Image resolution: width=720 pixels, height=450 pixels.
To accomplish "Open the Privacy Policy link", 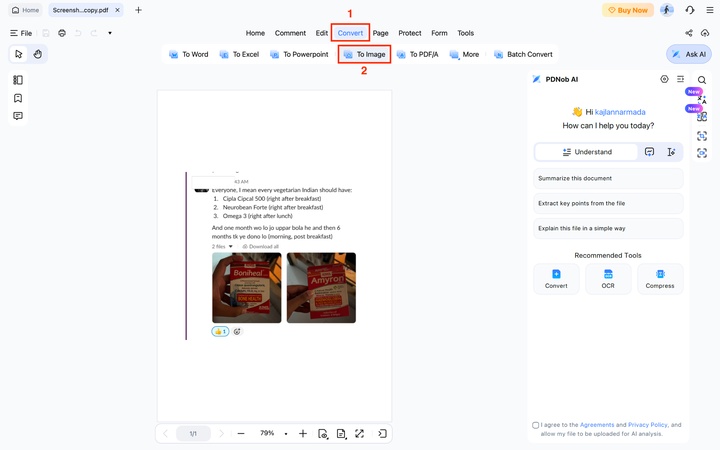I will (647, 425).
